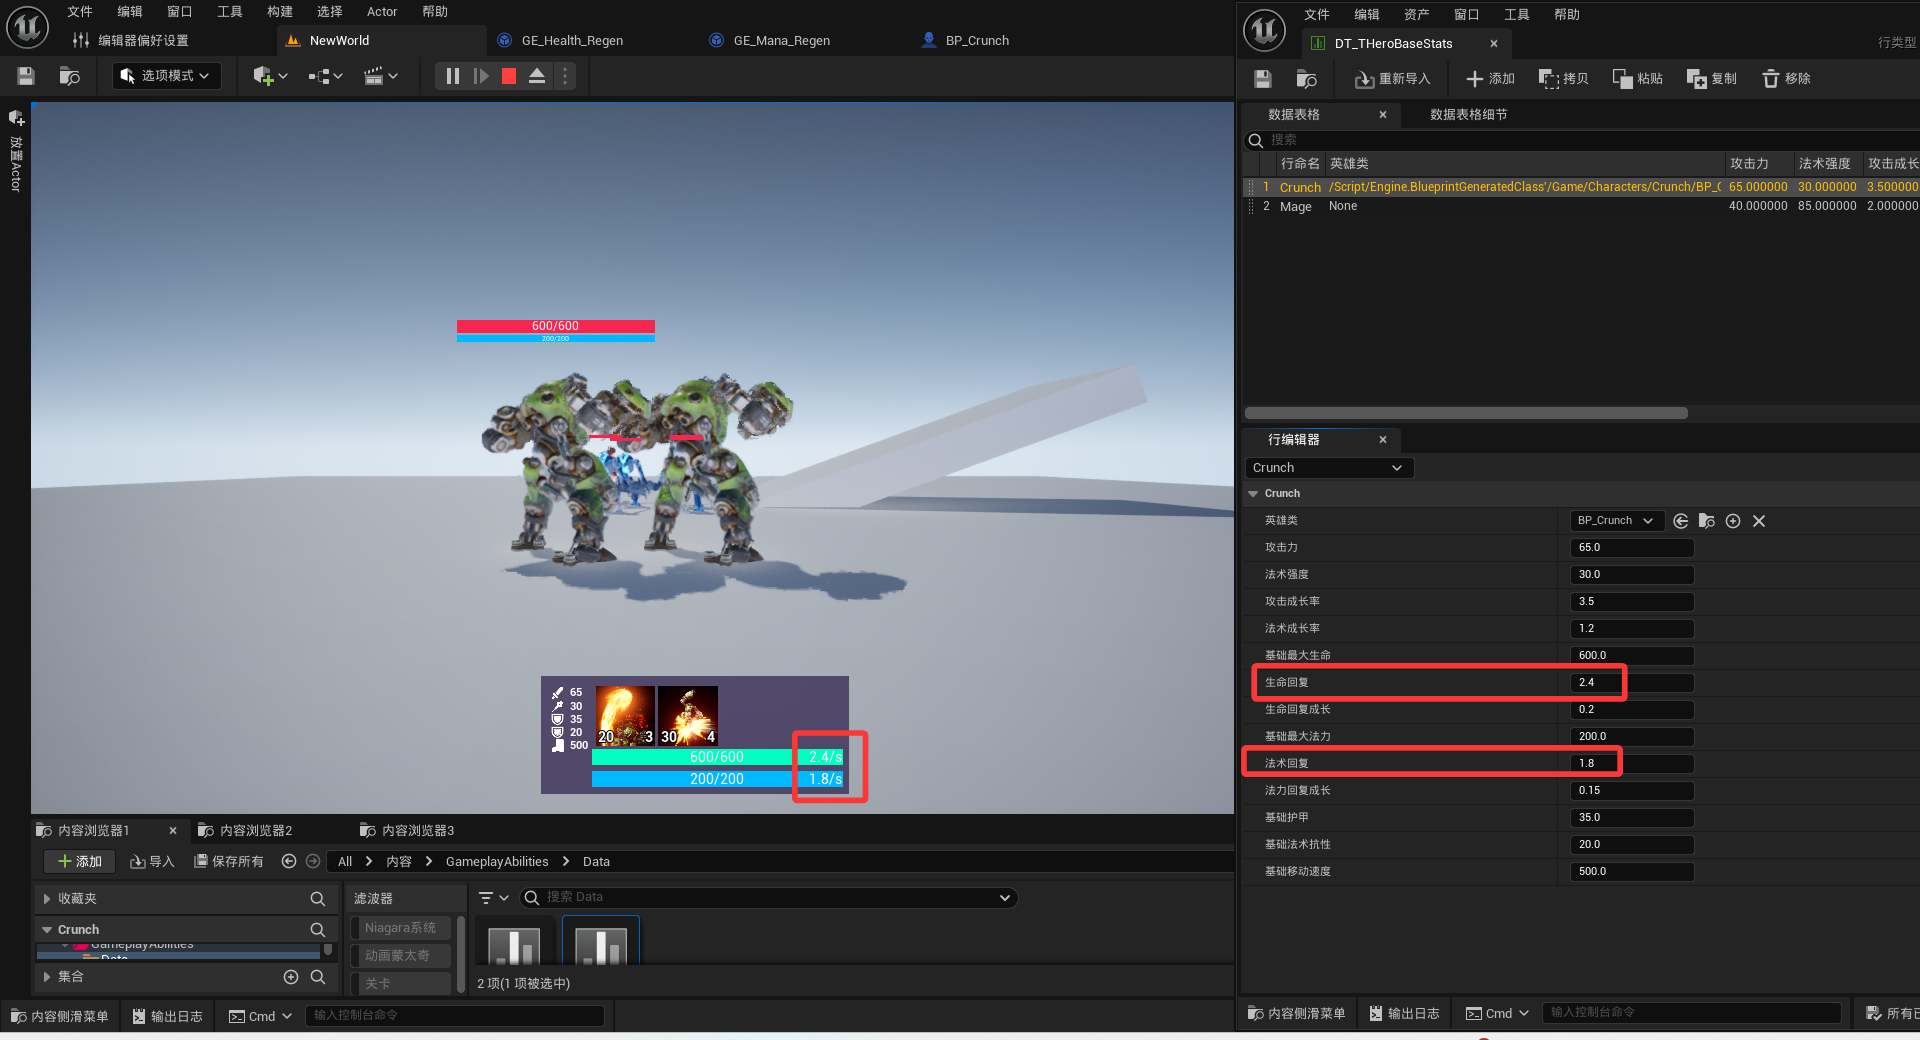
Task: Open the blueprint toolbar dropdown
Action: (326, 76)
